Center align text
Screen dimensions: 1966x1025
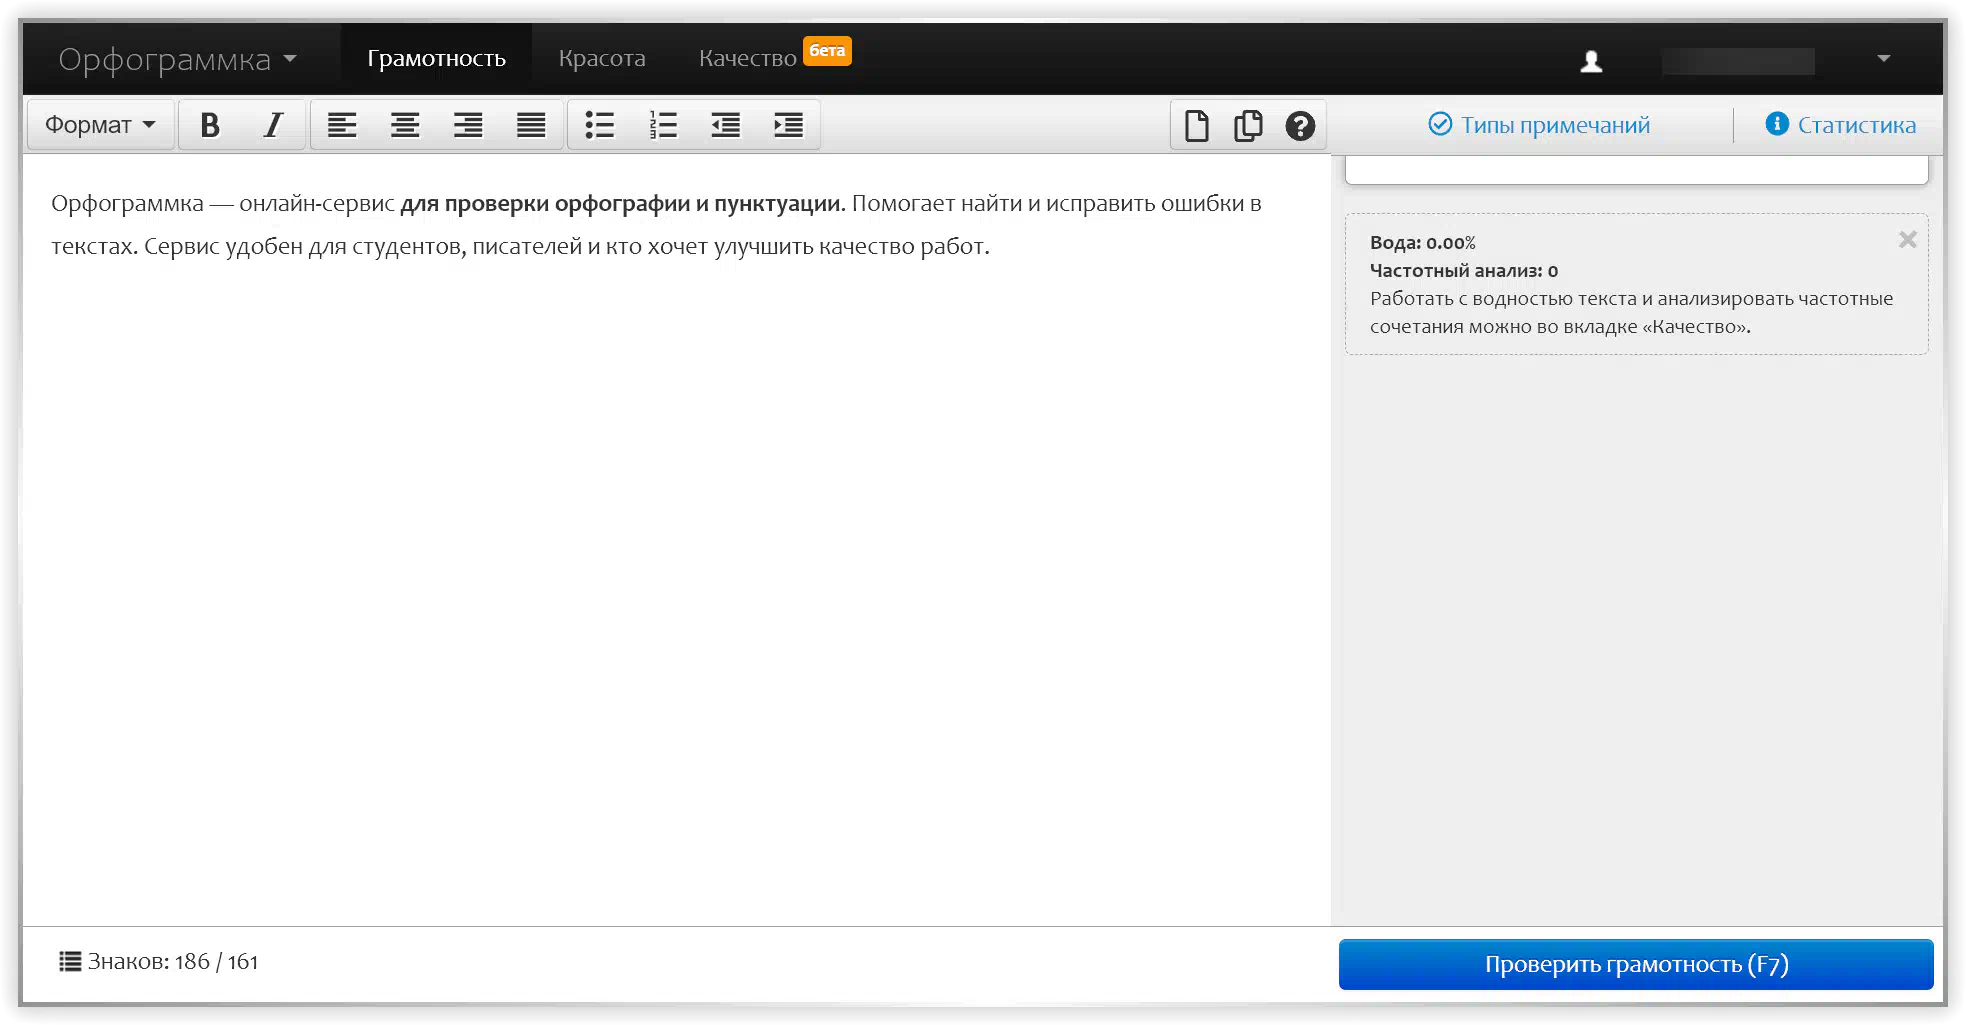point(405,125)
